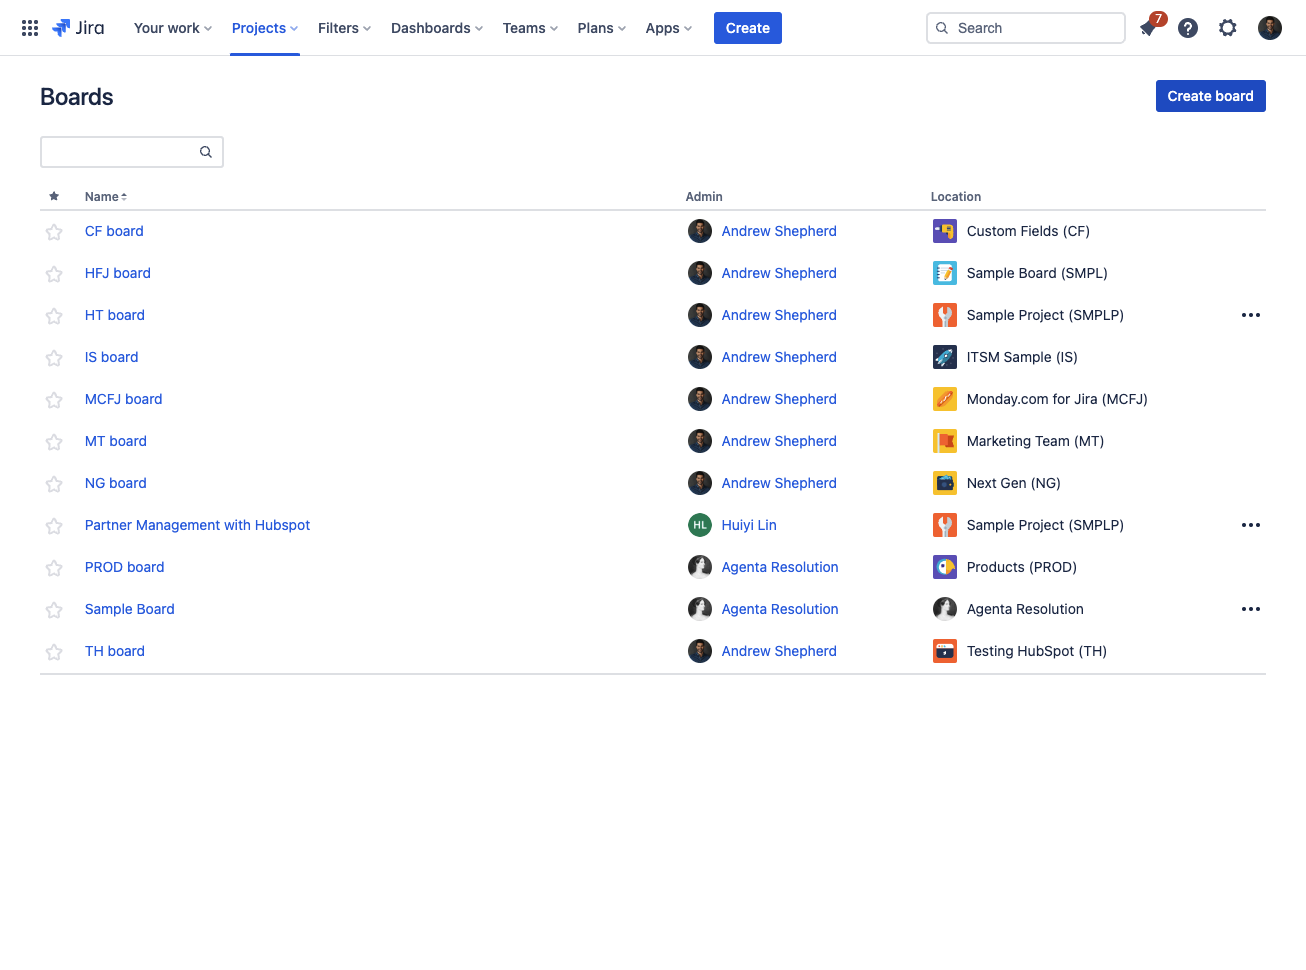The height and width of the screenshot is (970, 1306).
Task: Click Agenta Resolution avatar in PROD board row
Action: point(700,567)
